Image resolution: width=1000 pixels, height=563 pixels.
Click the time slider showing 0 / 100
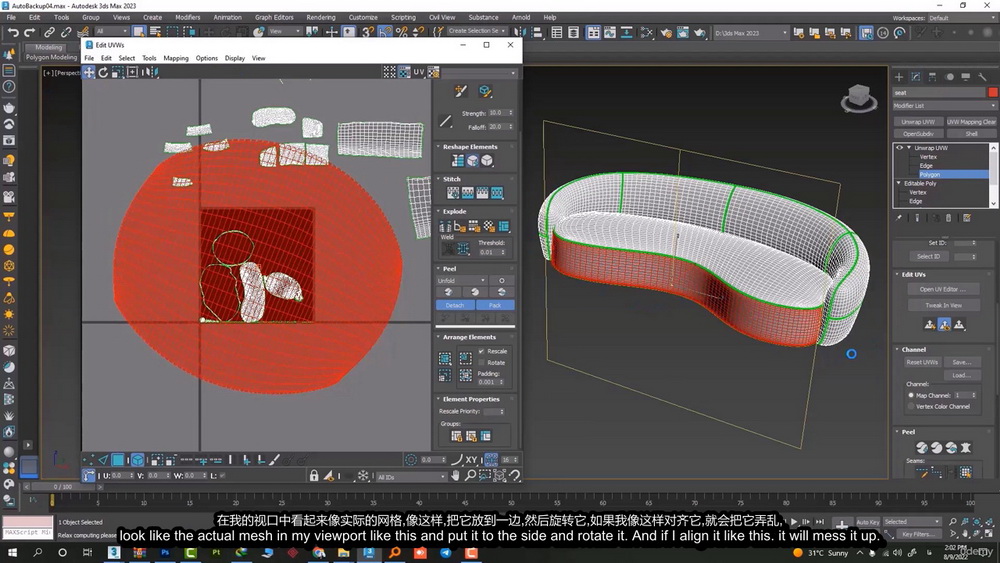pyautogui.click(x=63, y=486)
